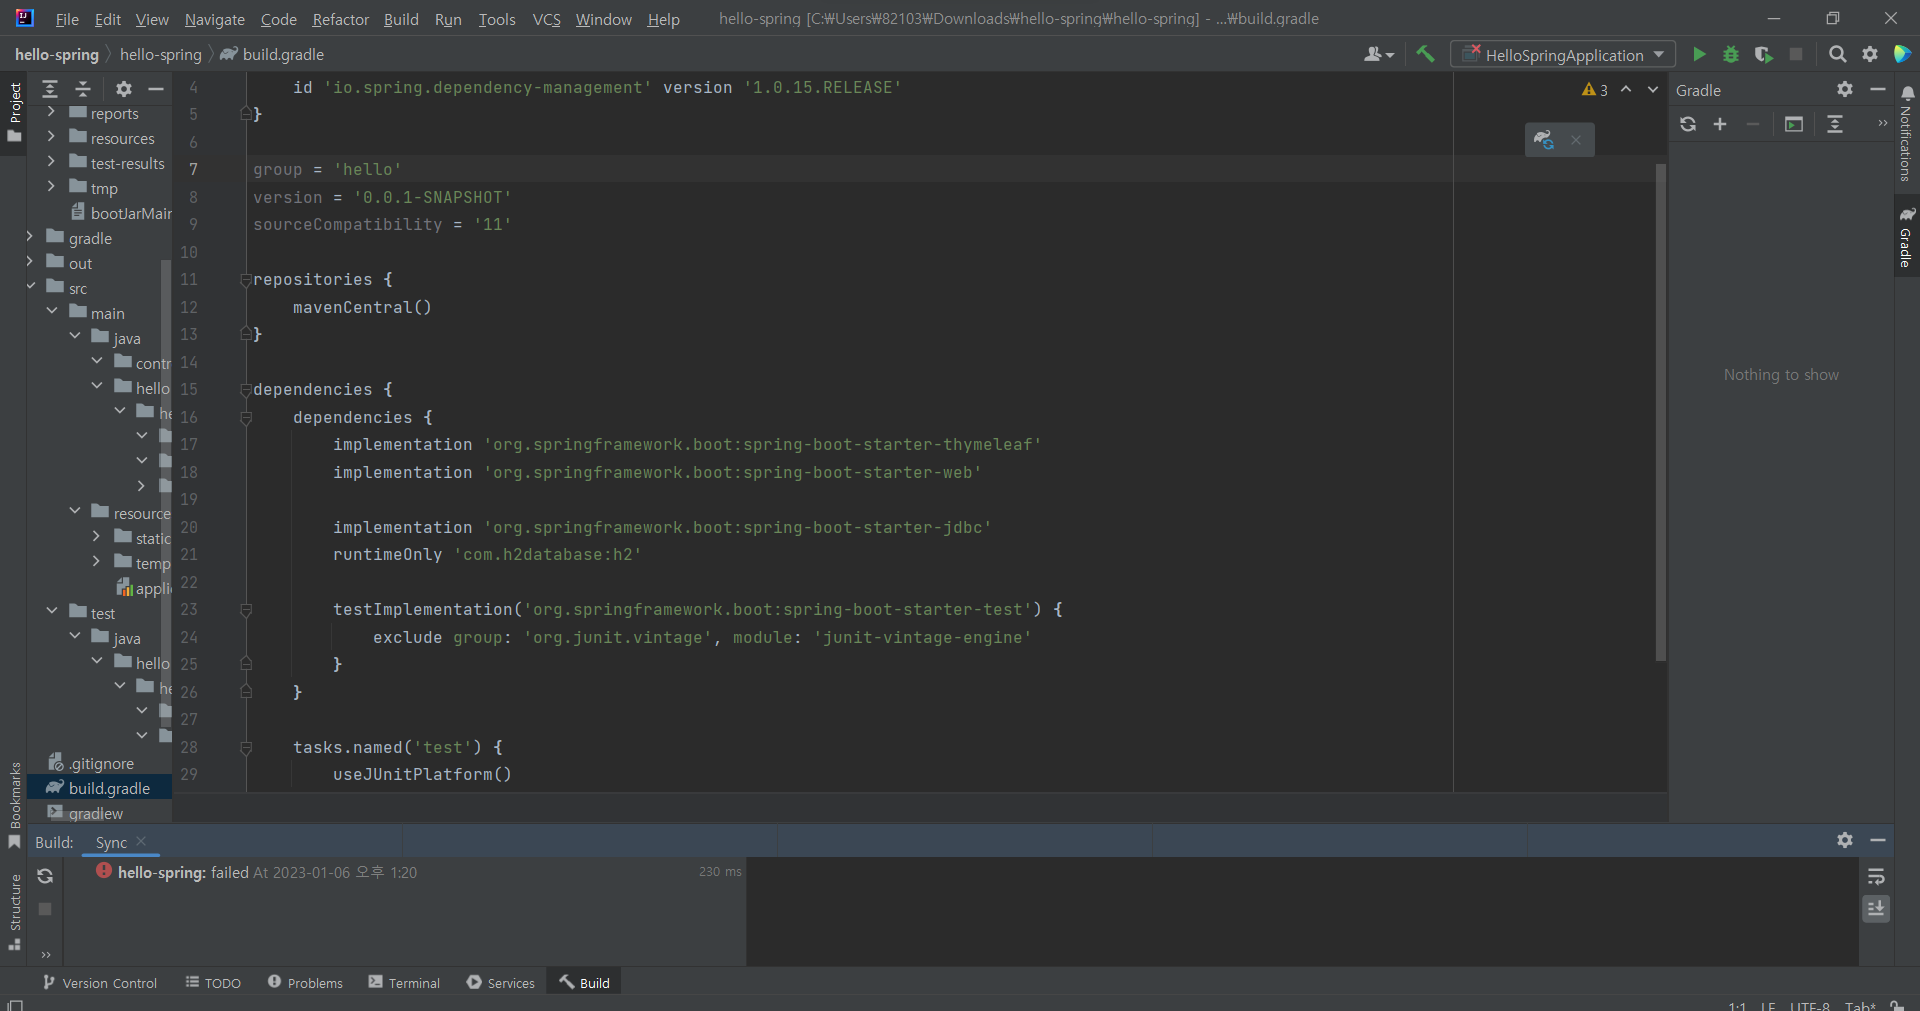Open the user account icon menu
Image resolution: width=1920 pixels, height=1011 pixels.
1378,54
